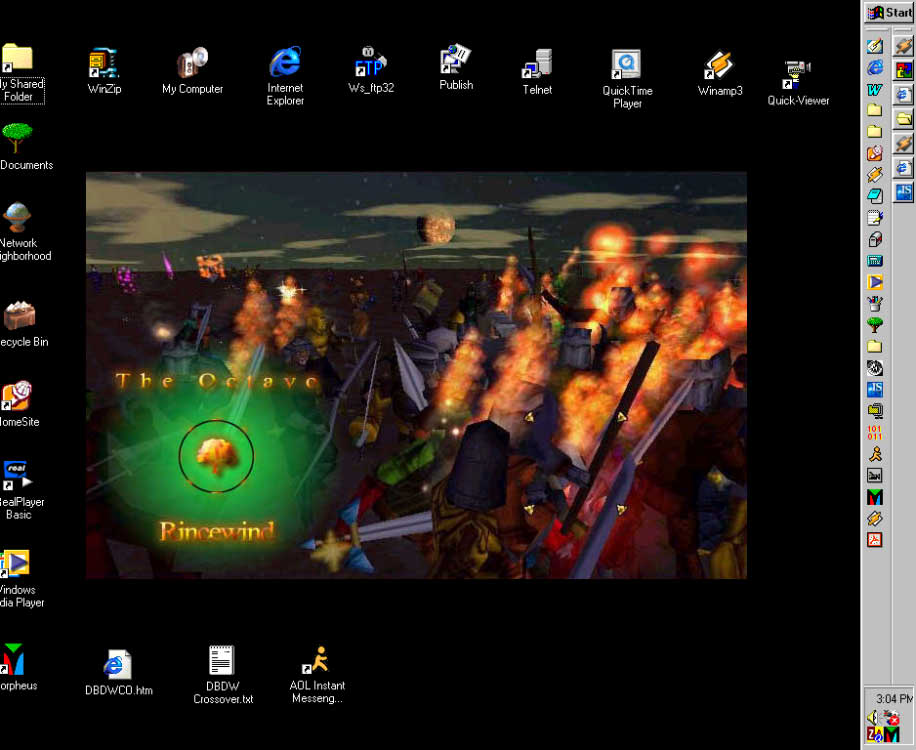
Task: Open the HomeSite shortcut
Action: pos(17,397)
